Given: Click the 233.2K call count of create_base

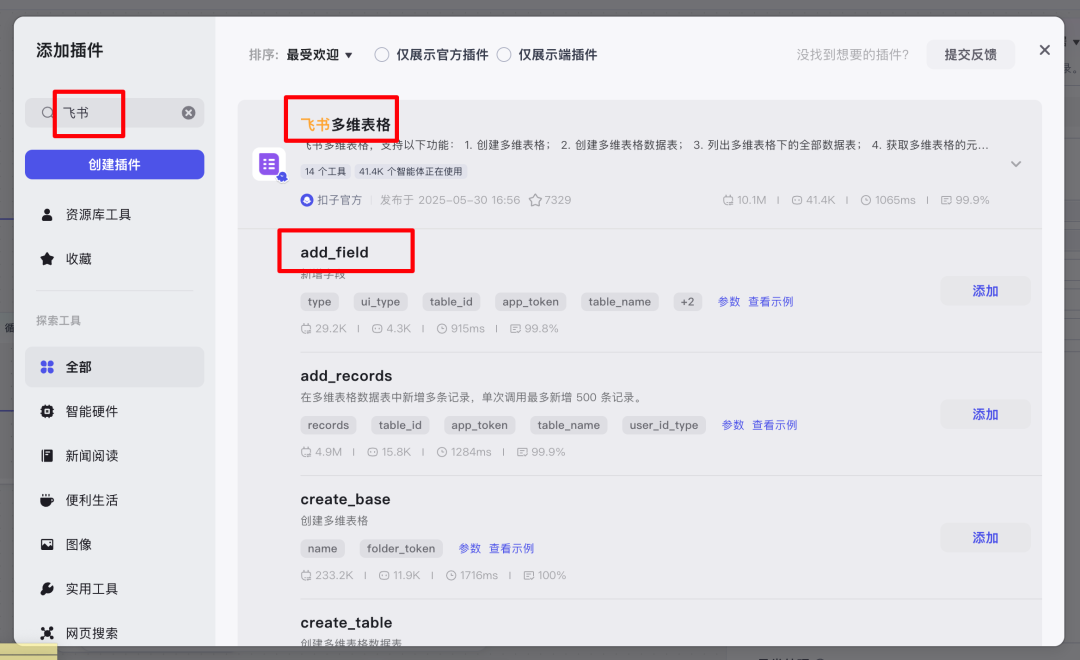Looking at the screenshot, I should coord(327,575).
